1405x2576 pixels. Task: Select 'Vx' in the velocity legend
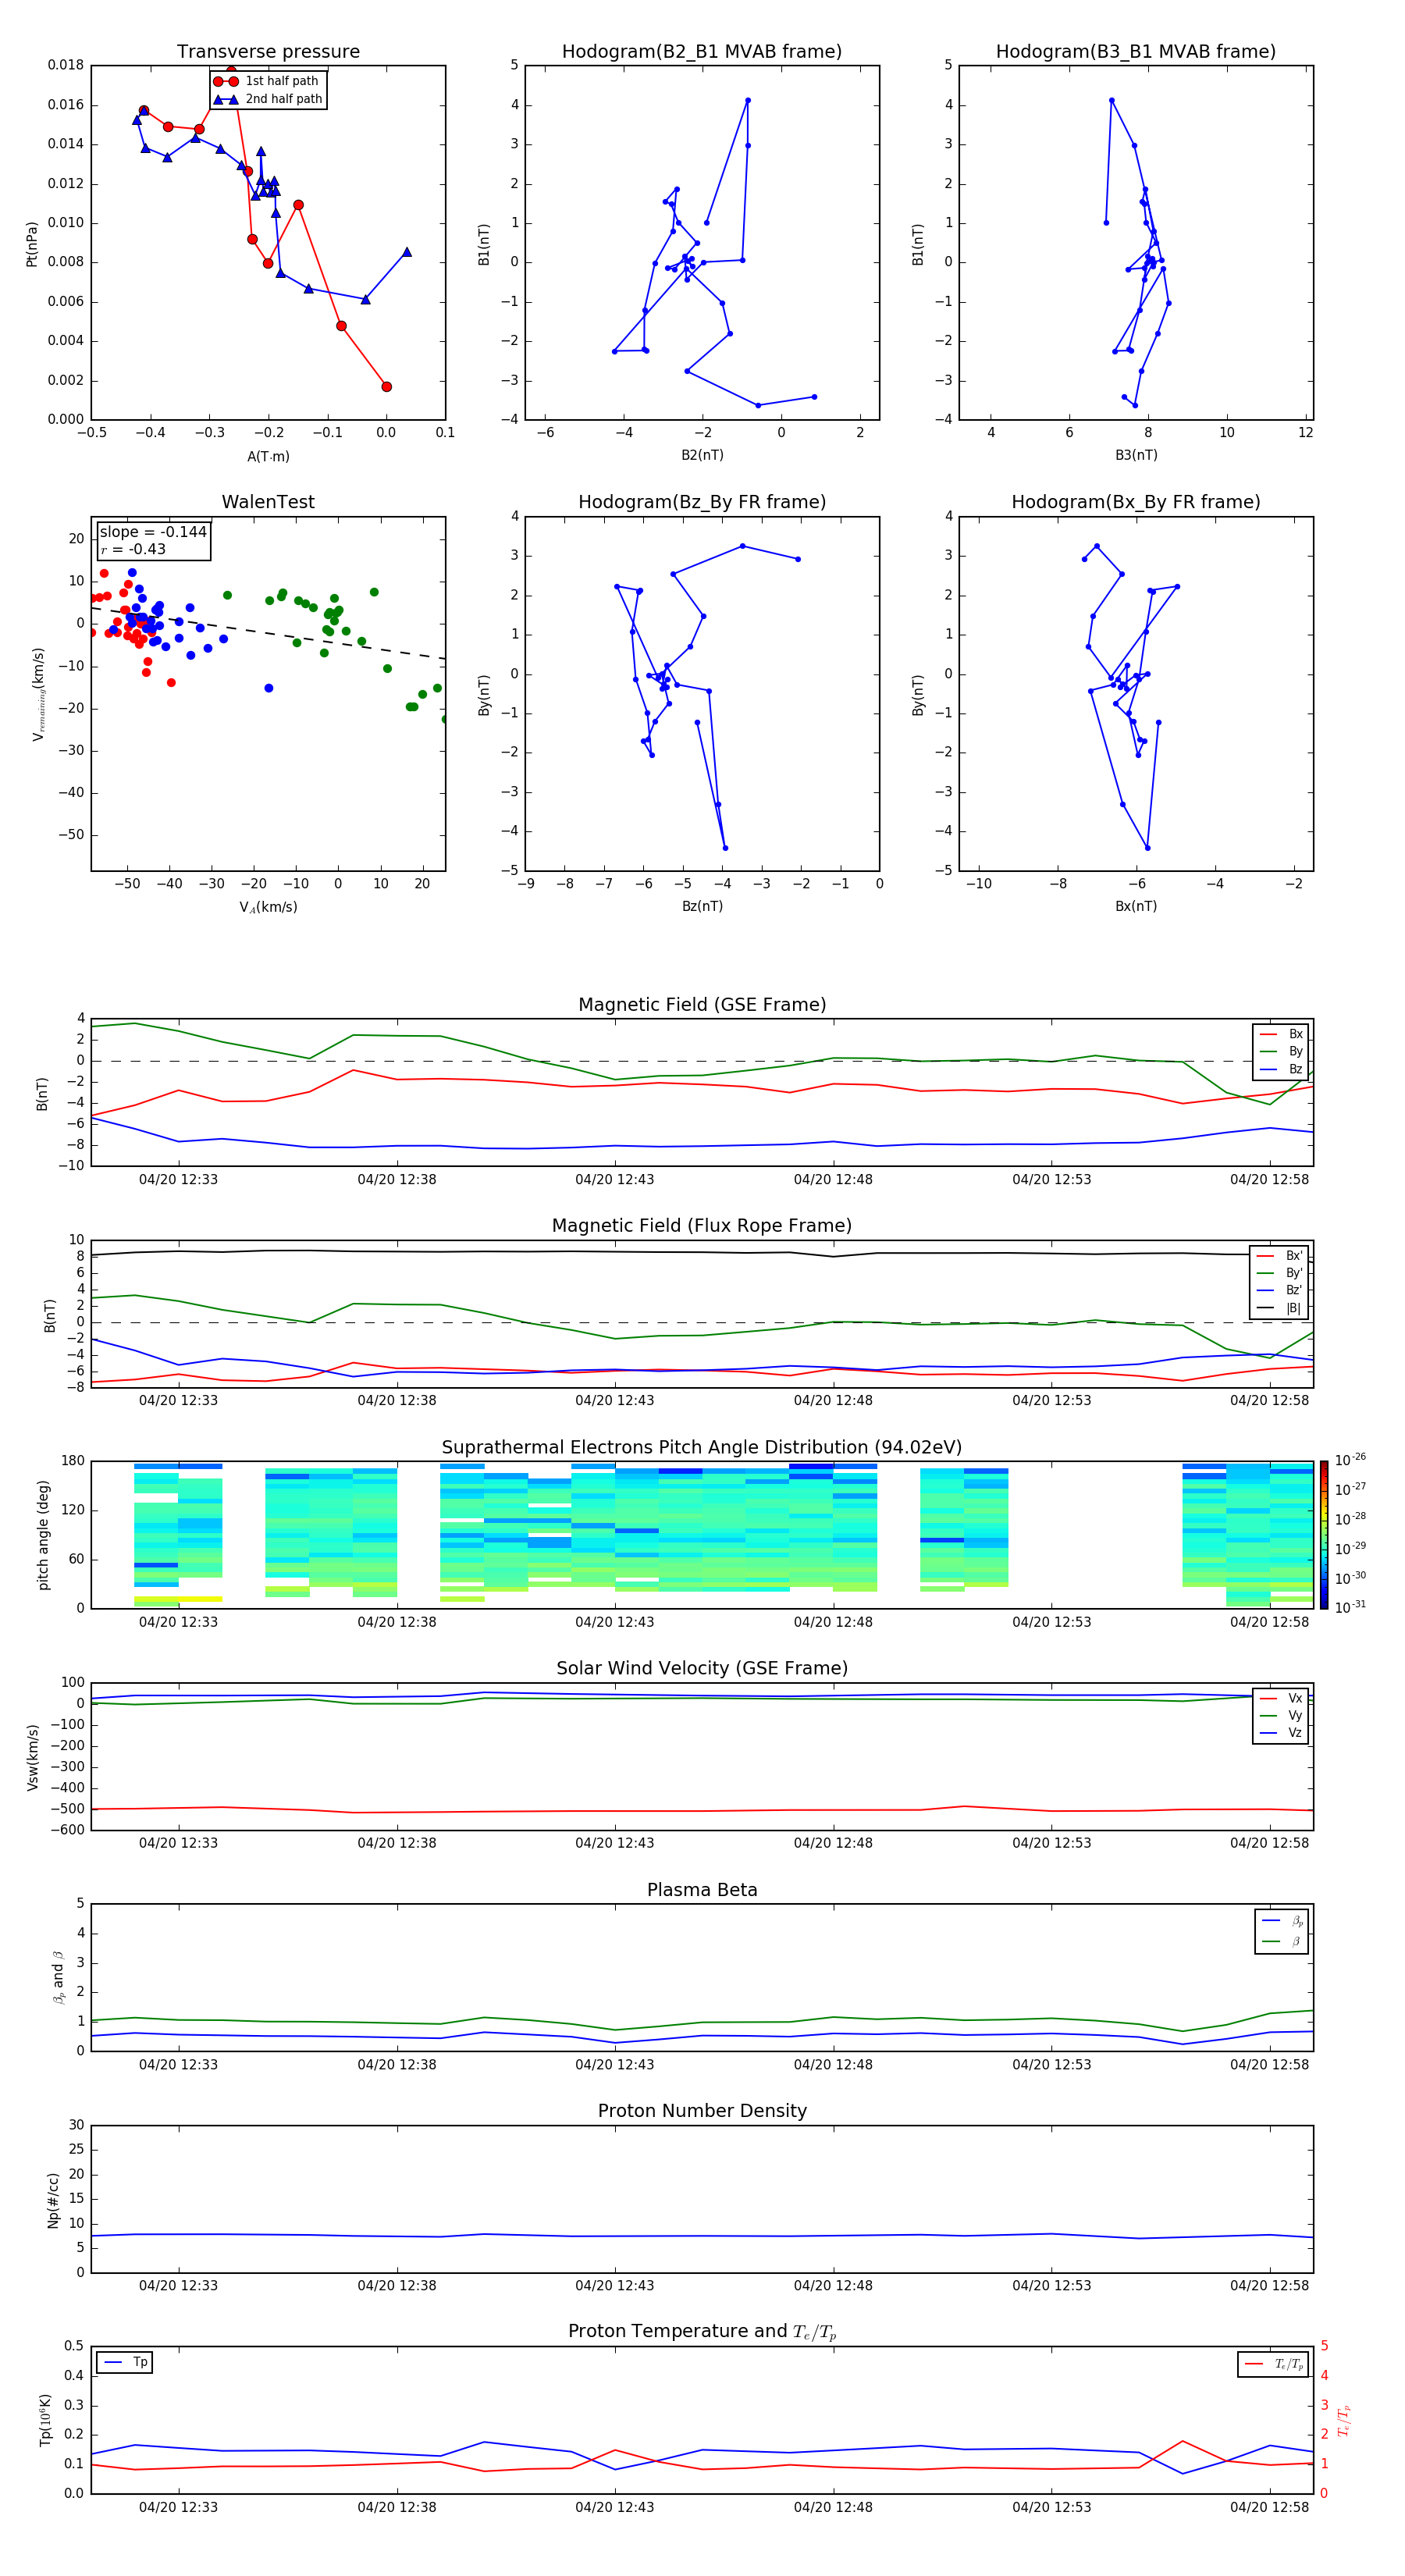[1281, 1698]
